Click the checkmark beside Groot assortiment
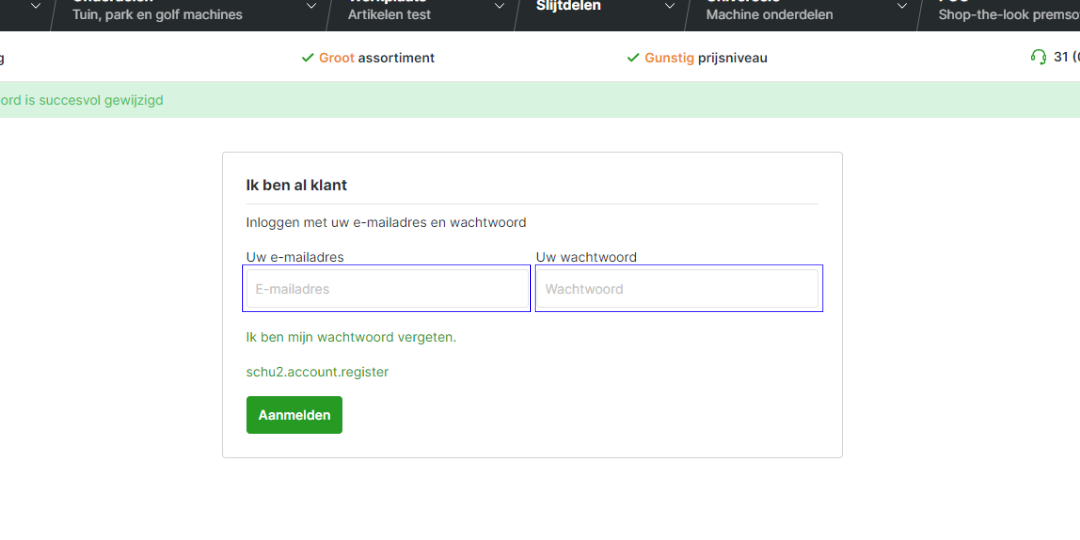1080x540 pixels. click(308, 58)
